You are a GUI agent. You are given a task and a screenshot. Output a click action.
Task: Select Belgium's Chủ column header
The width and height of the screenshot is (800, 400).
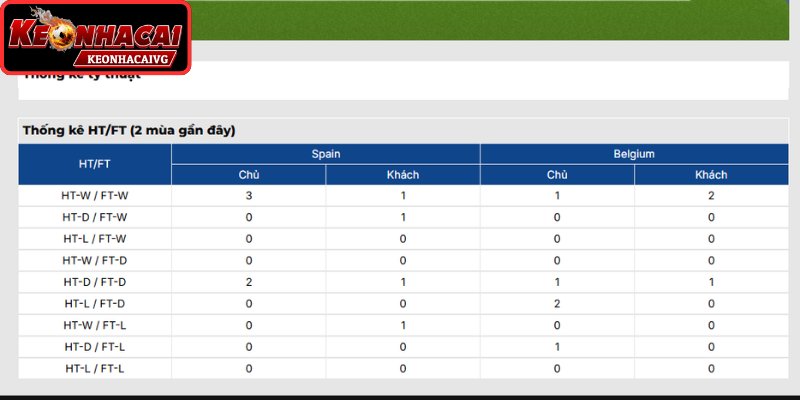[x=557, y=175]
